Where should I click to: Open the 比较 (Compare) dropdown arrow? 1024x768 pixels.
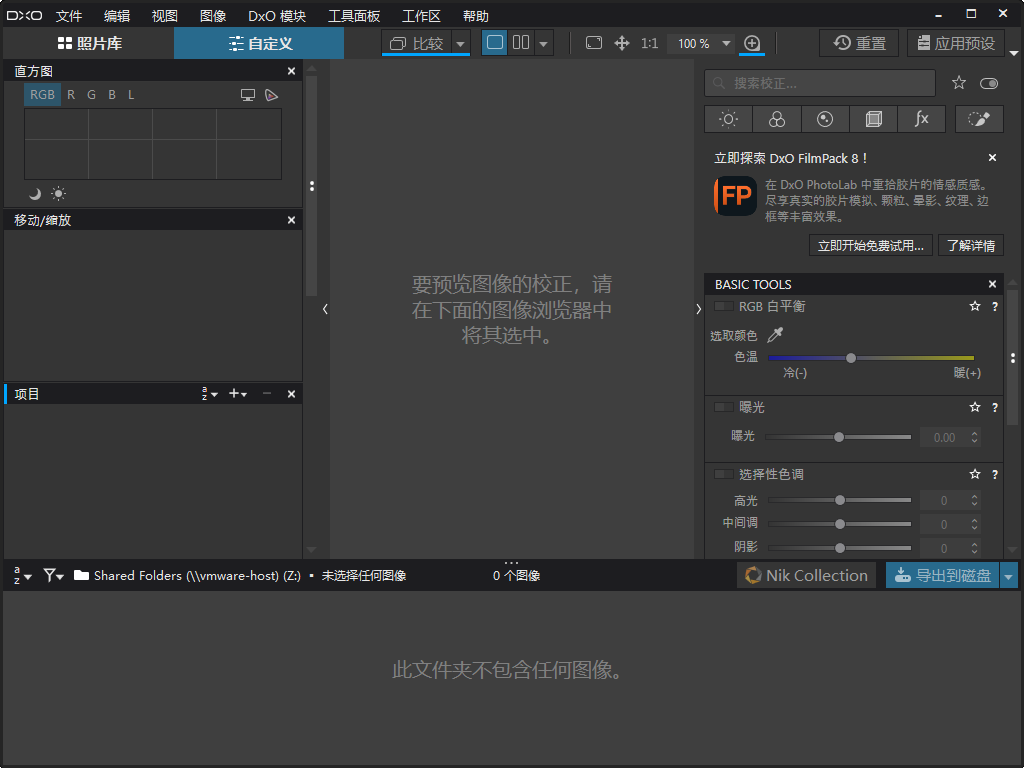(460, 43)
